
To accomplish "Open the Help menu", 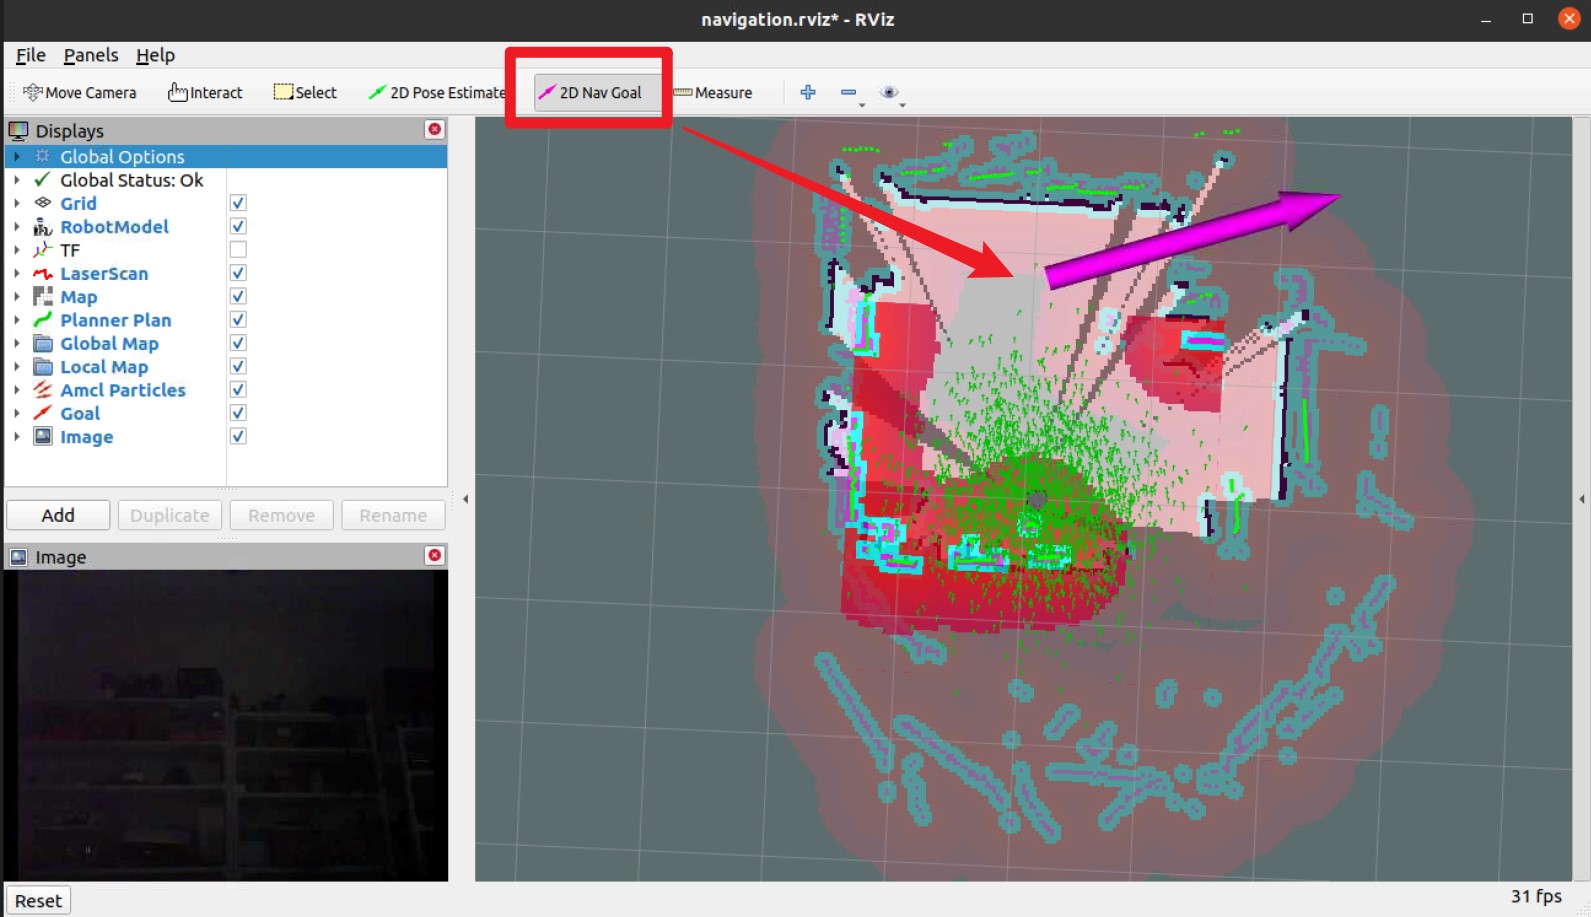I will 155,55.
